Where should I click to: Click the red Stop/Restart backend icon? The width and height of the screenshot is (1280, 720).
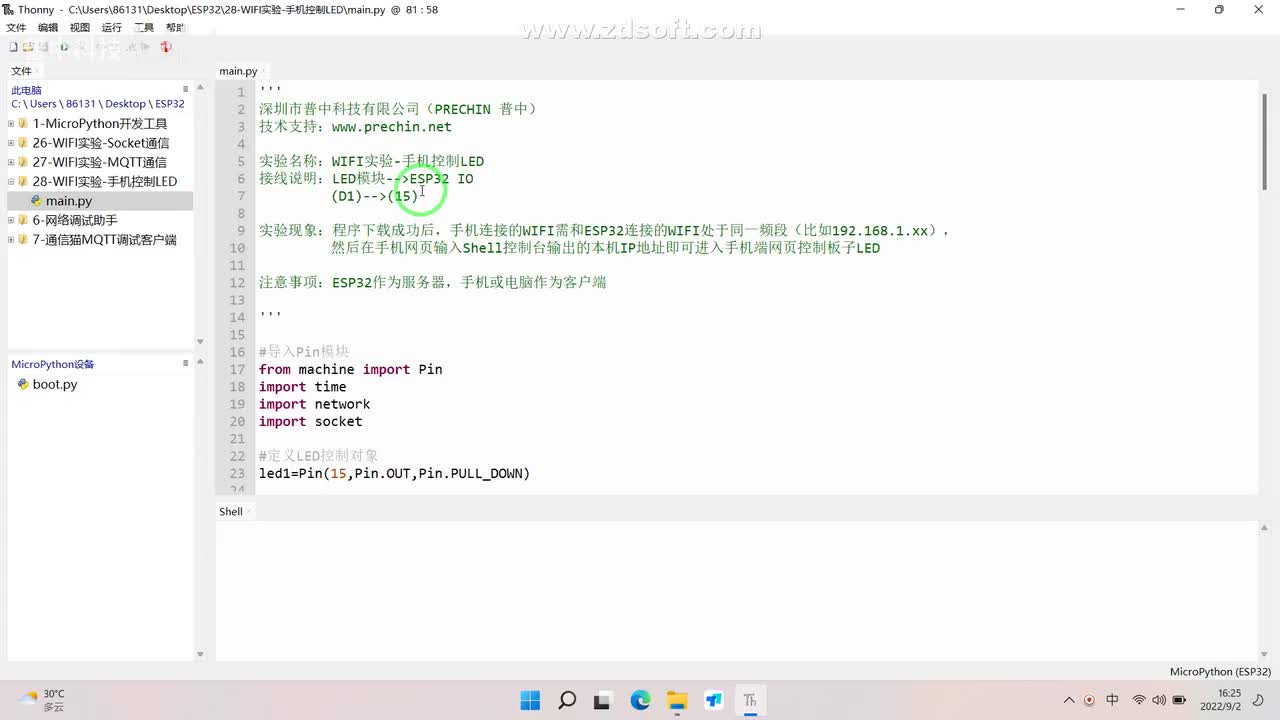coord(166,46)
